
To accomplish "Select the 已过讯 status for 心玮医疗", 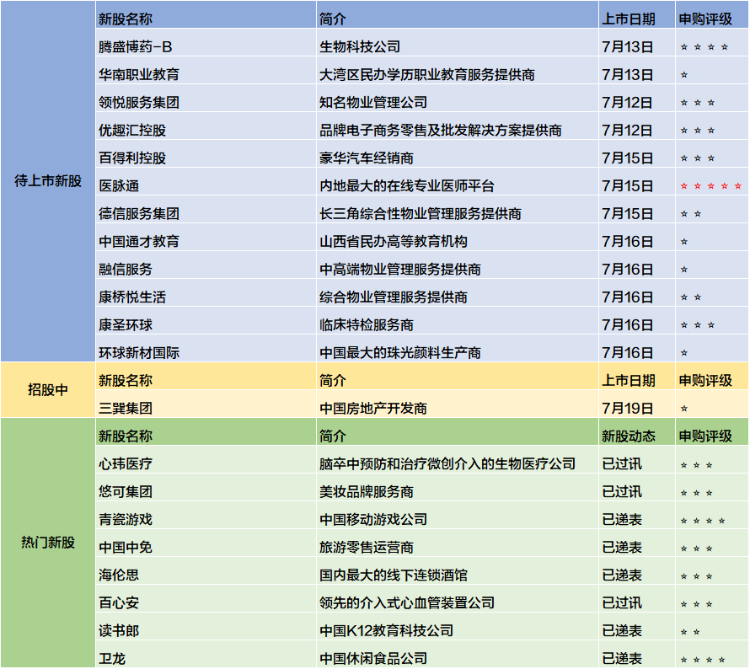I will (x=622, y=464).
